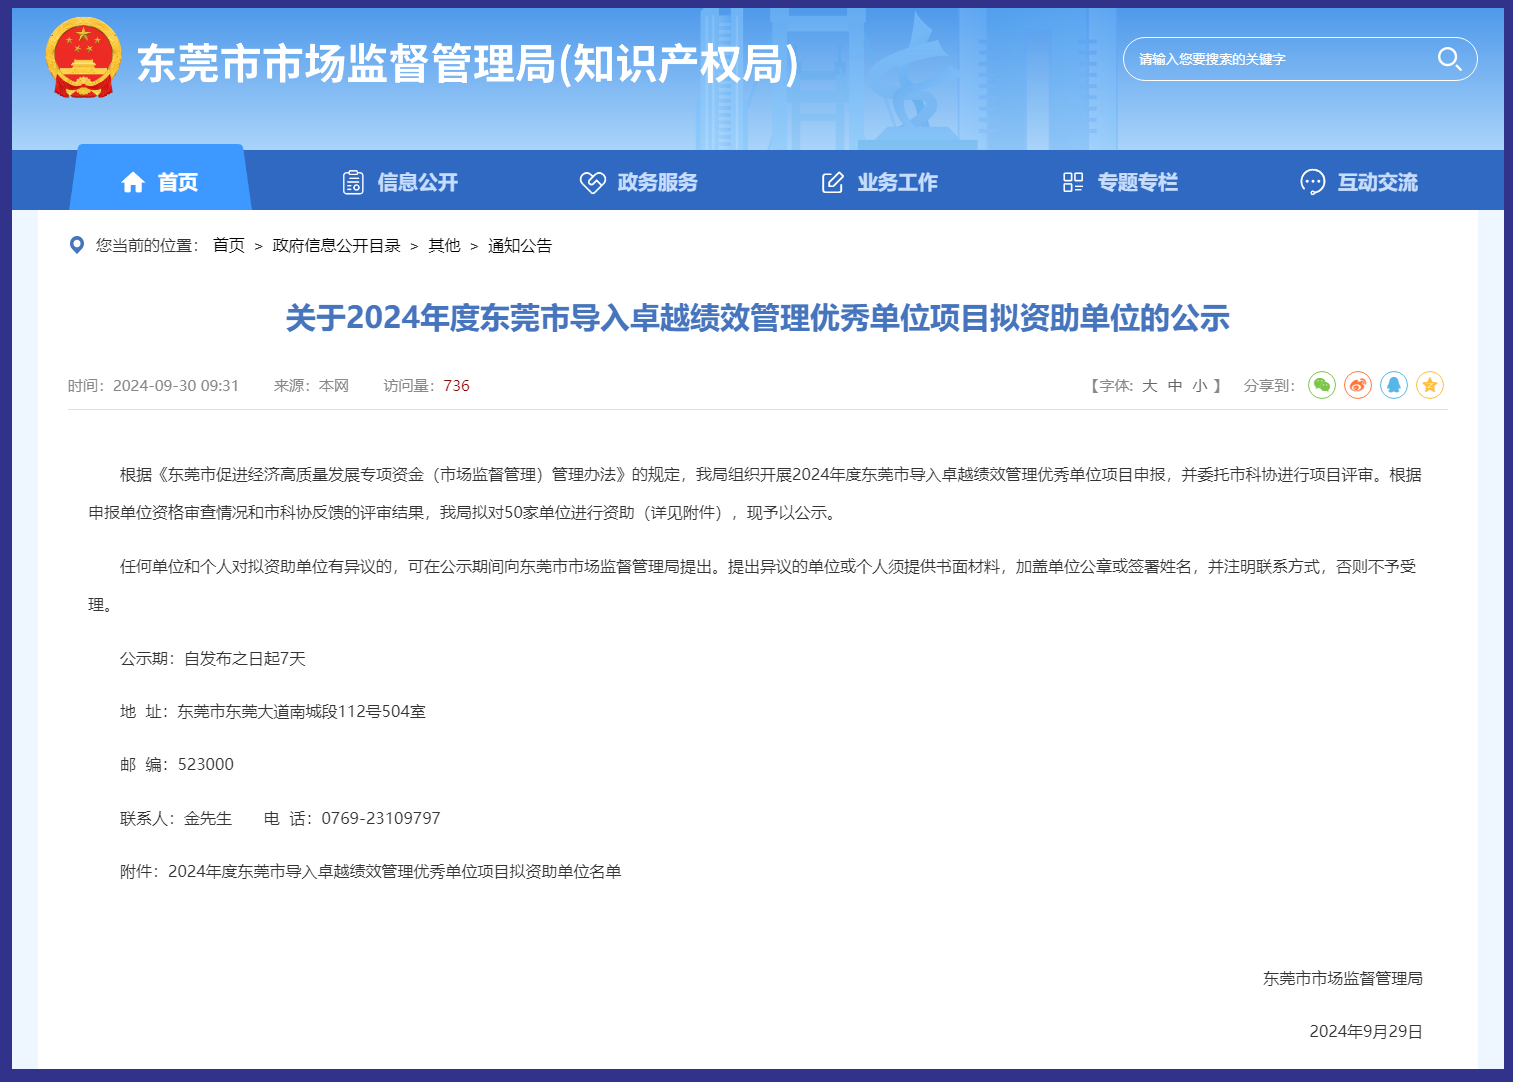Open the 信息公开 menu
Screen dimensions: 1513x1082
(x=400, y=182)
